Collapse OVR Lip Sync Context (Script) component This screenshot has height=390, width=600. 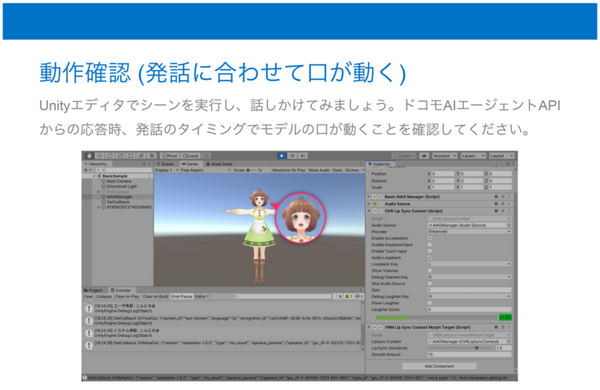click(369, 211)
